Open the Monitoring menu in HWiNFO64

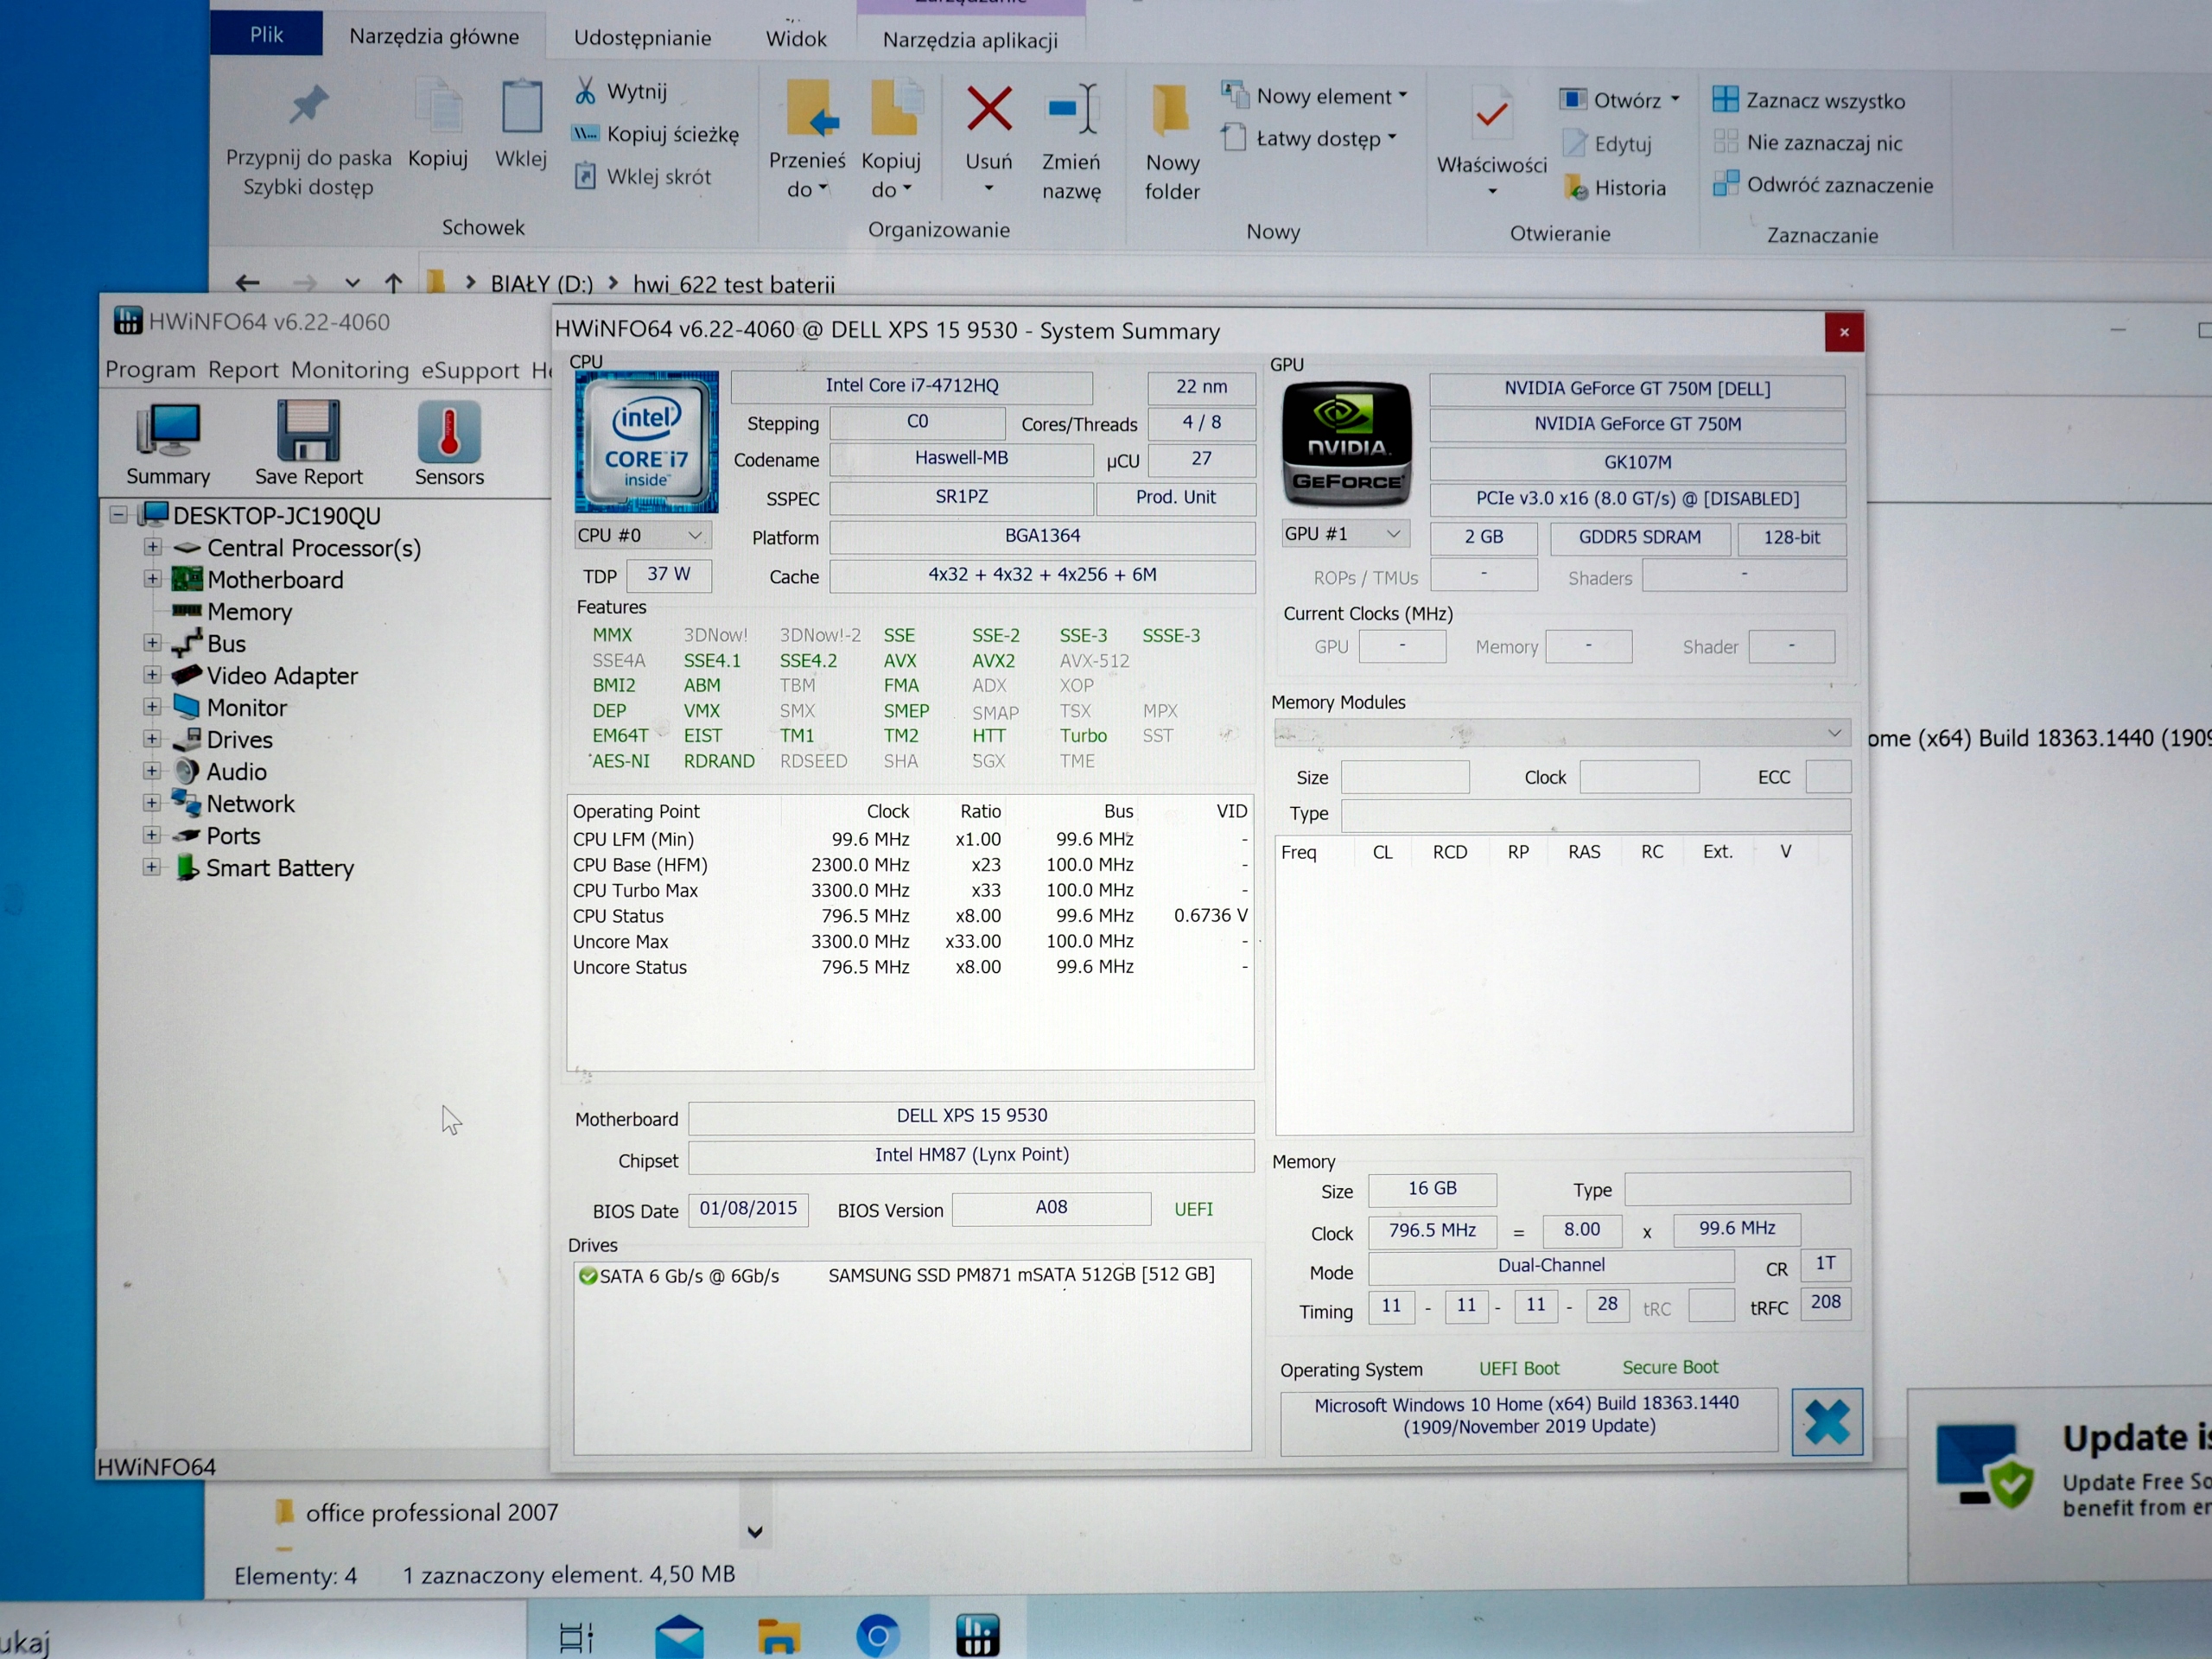[x=350, y=370]
